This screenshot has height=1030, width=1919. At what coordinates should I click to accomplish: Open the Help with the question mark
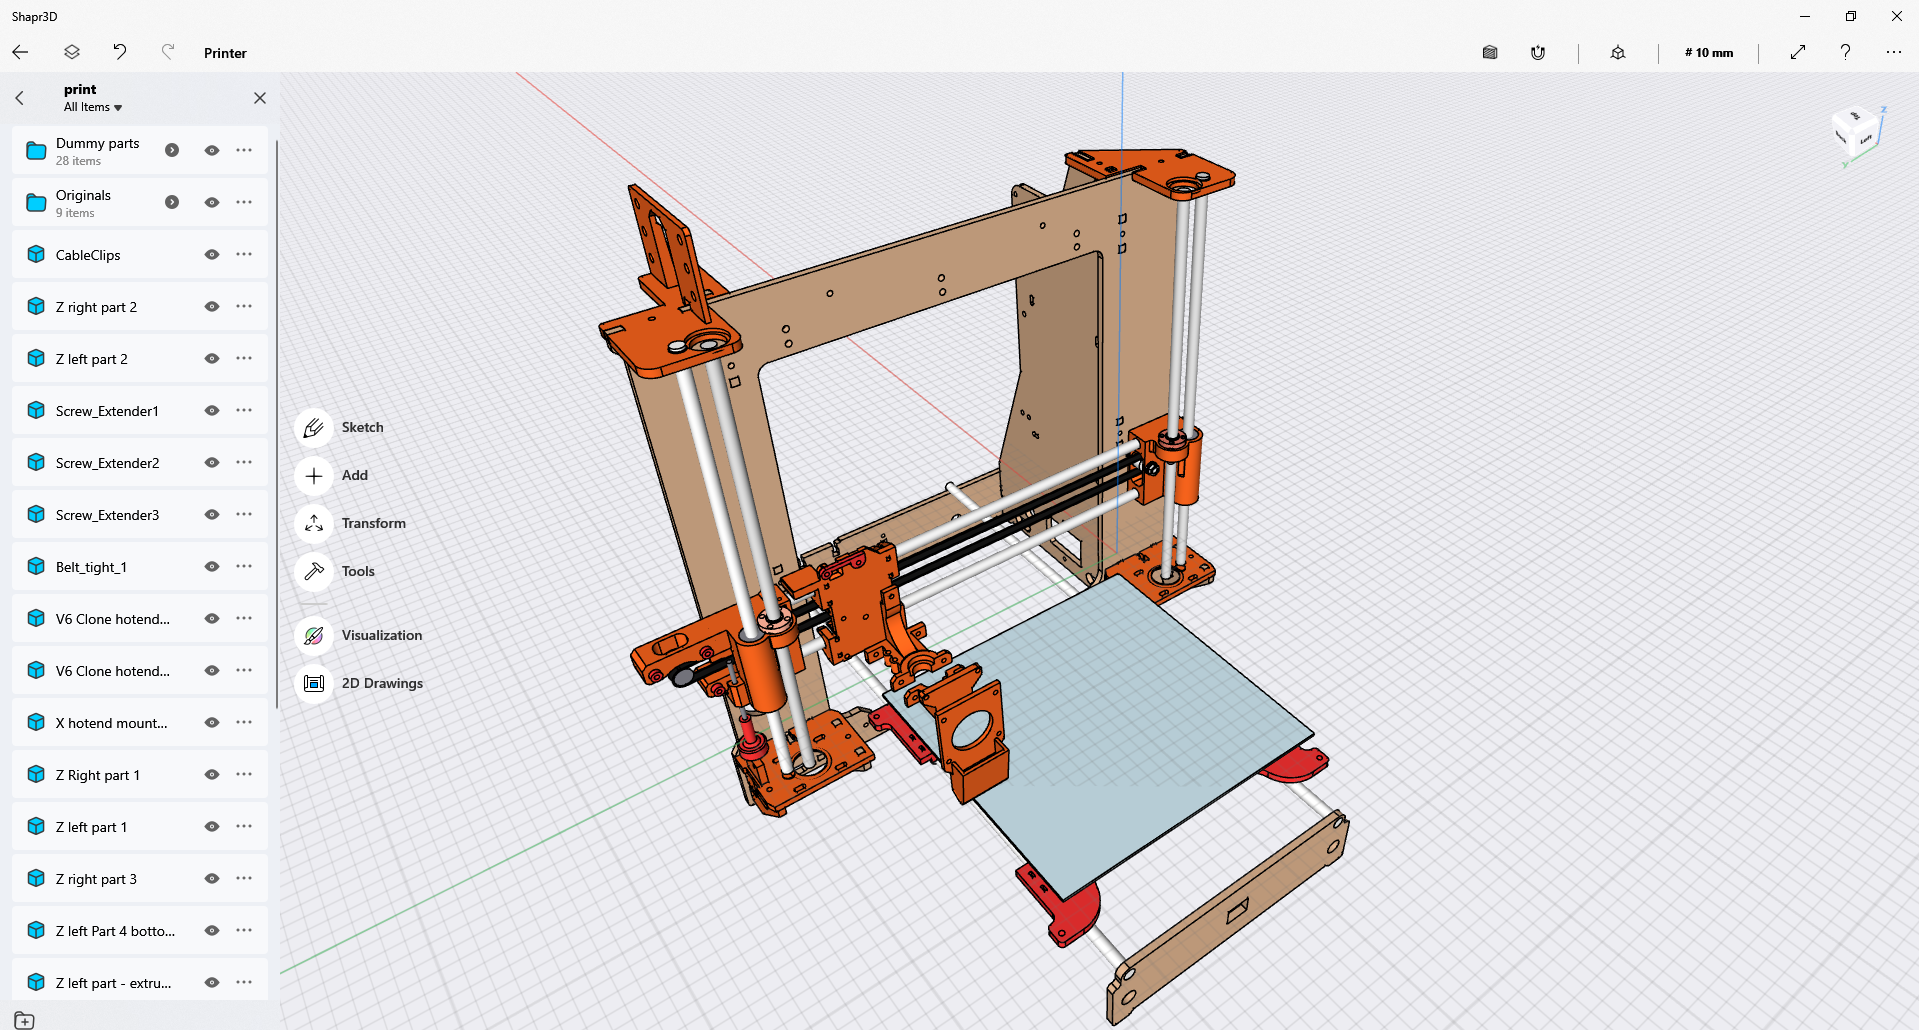1845,52
